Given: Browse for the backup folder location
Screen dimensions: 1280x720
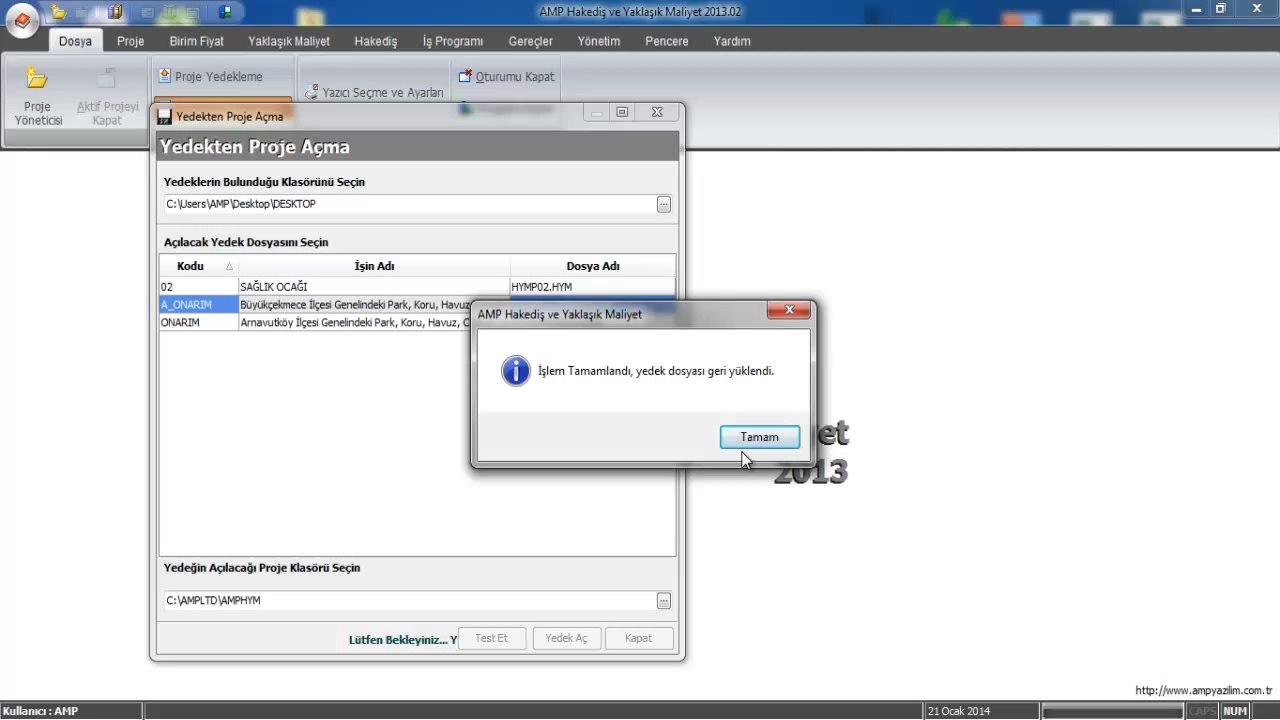Looking at the screenshot, I should pyautogui.click(x=664, y=204).
